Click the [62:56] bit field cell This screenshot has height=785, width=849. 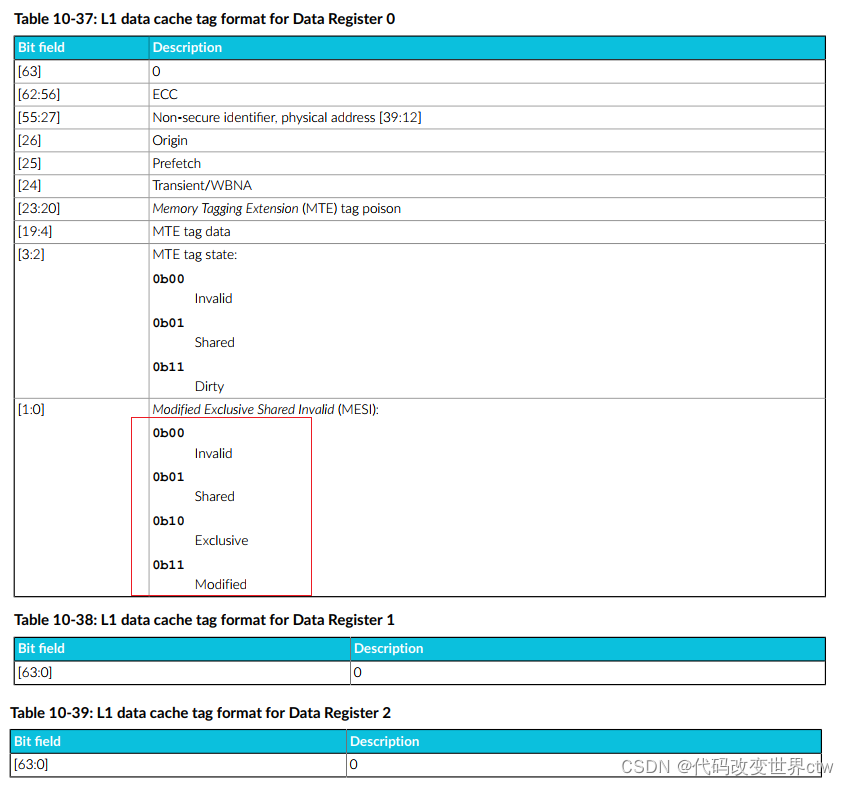point(82,94)
